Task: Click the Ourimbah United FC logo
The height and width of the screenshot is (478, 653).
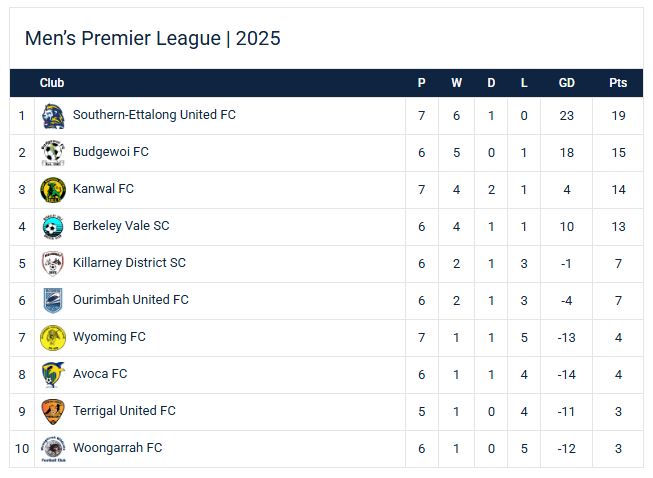Action: 53,301
